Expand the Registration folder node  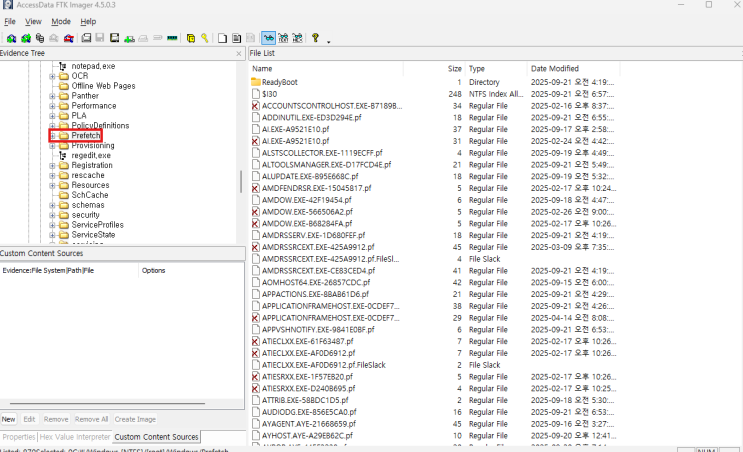(x=52, y=166)
